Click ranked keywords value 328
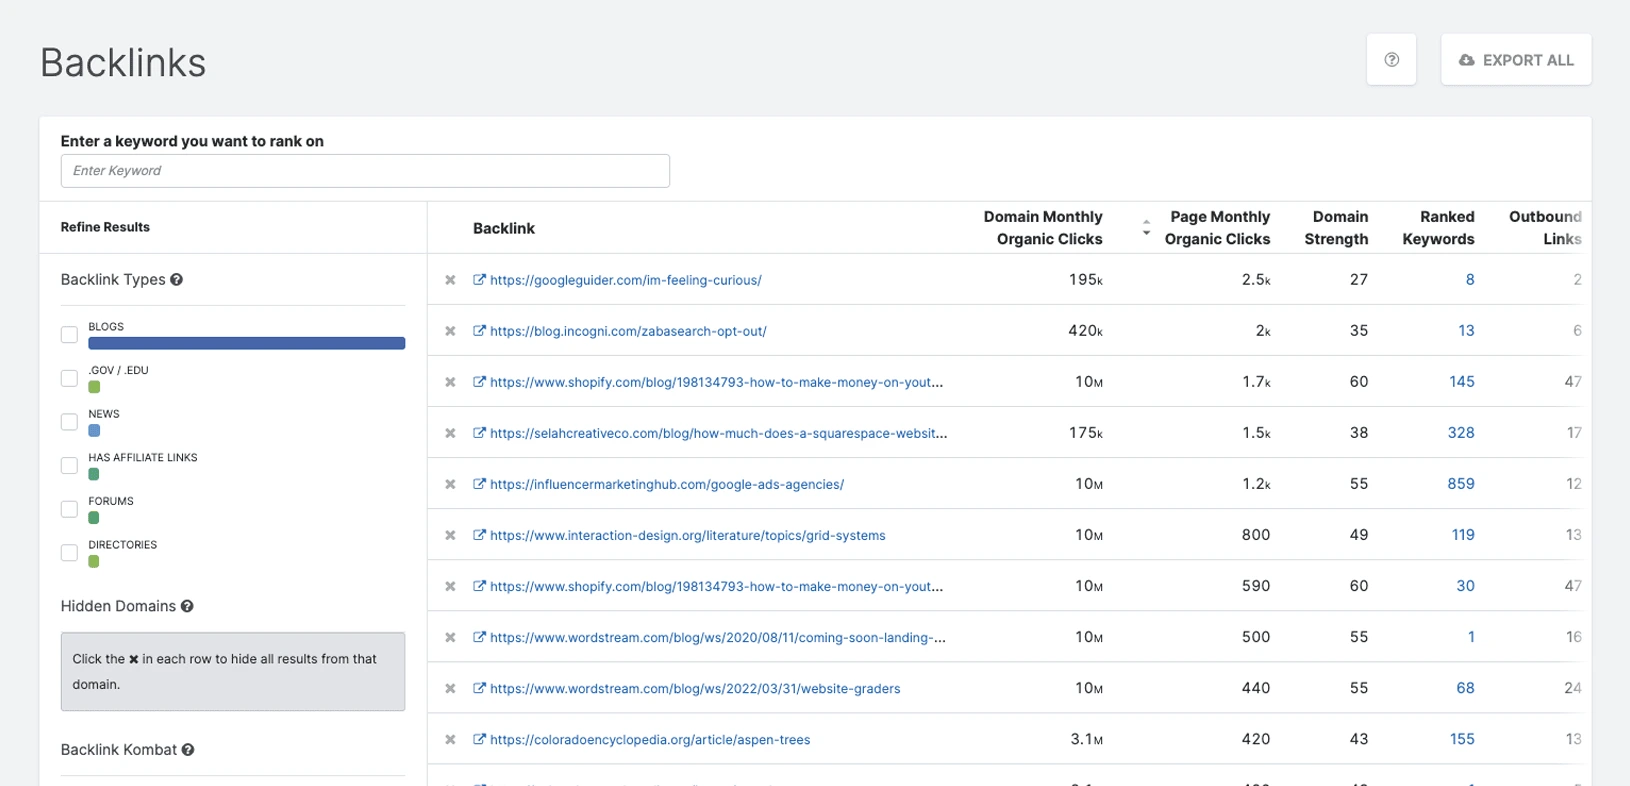 click(x=1461, y=433)
